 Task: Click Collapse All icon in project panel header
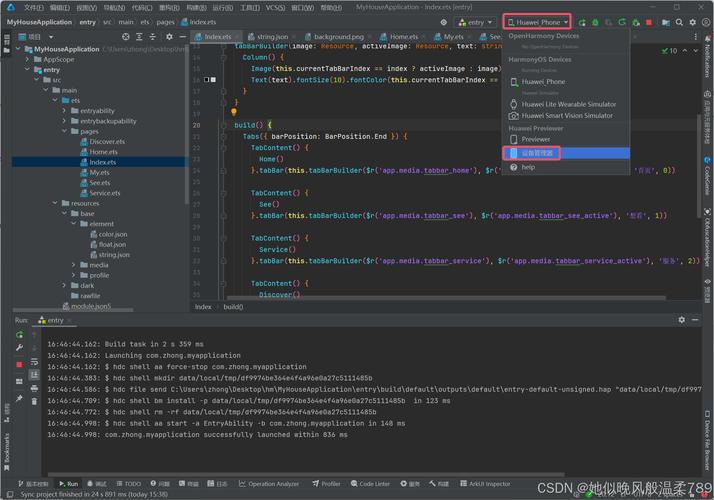click(153, 36)
